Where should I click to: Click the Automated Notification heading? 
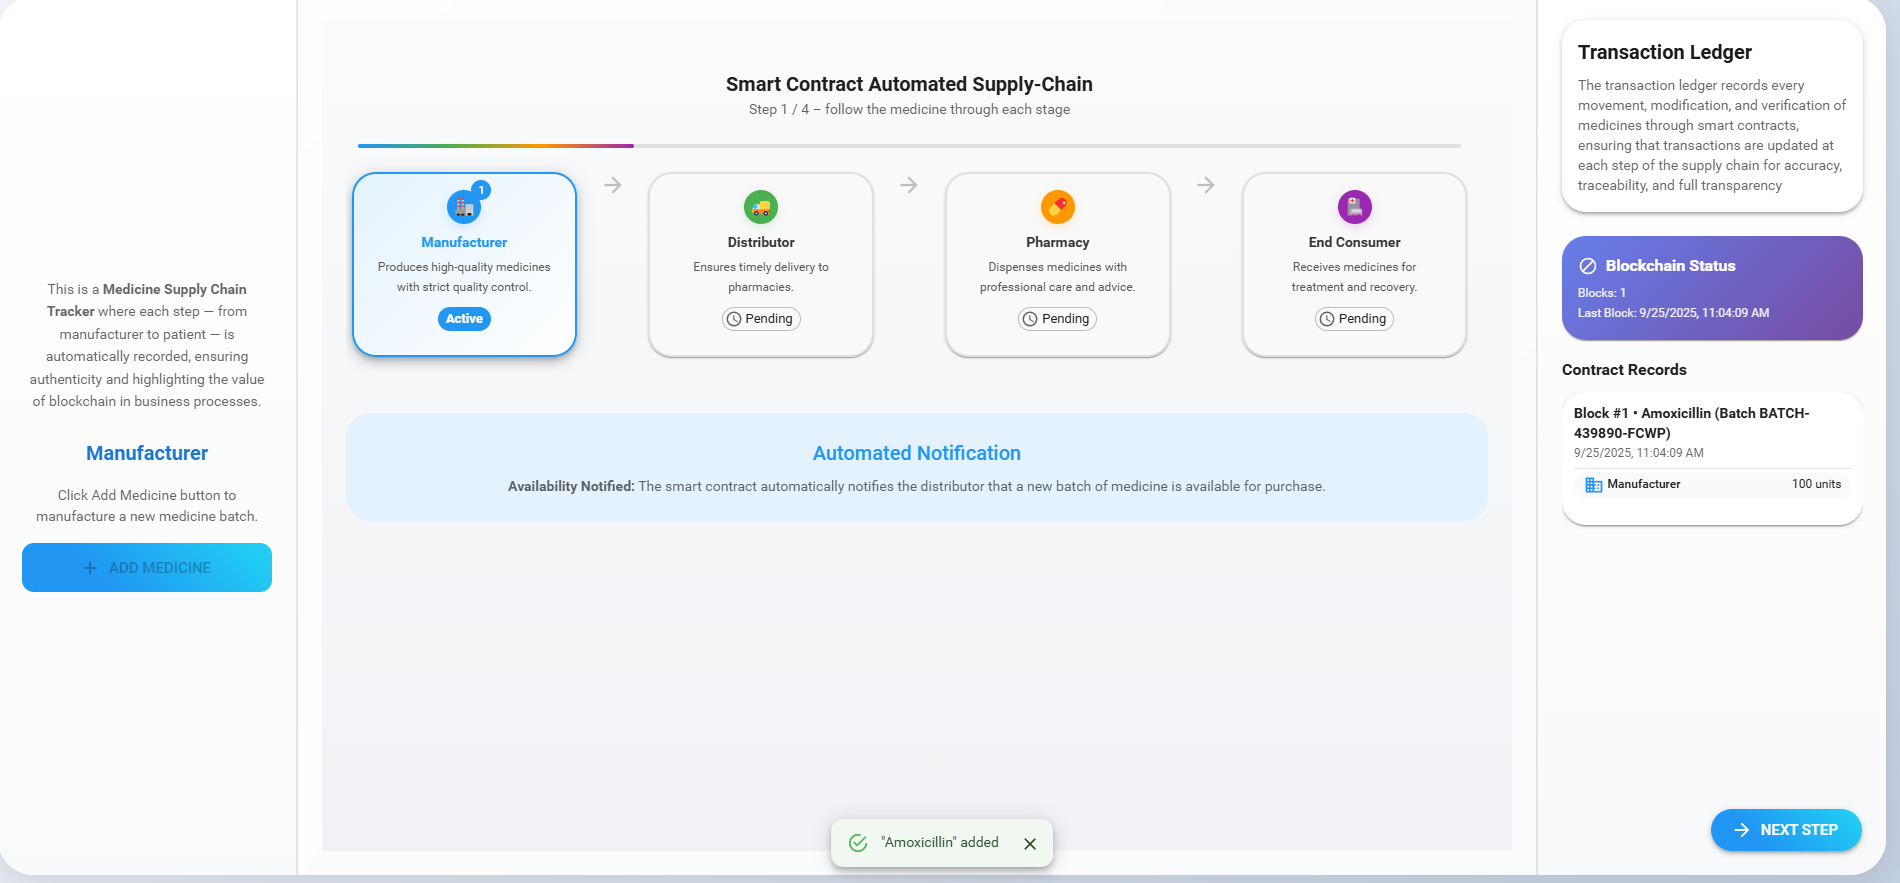(916, 453)
